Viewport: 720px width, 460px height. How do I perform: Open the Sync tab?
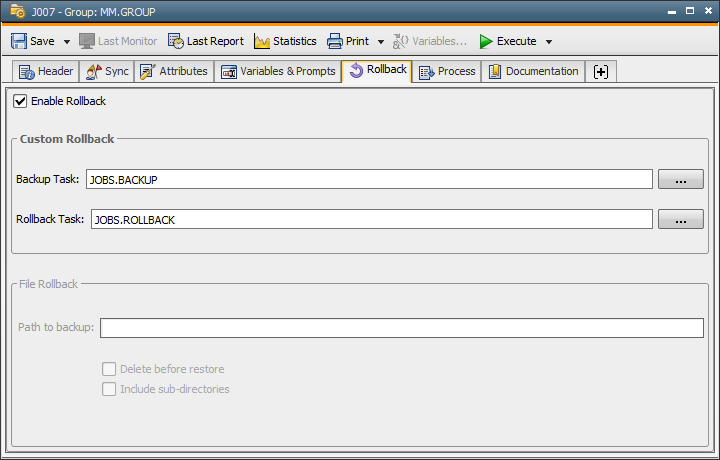[107, 72]
